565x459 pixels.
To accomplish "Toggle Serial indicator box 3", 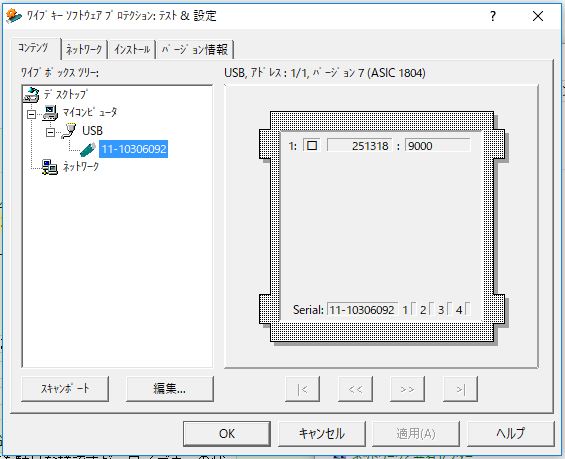I will point(450,309).
